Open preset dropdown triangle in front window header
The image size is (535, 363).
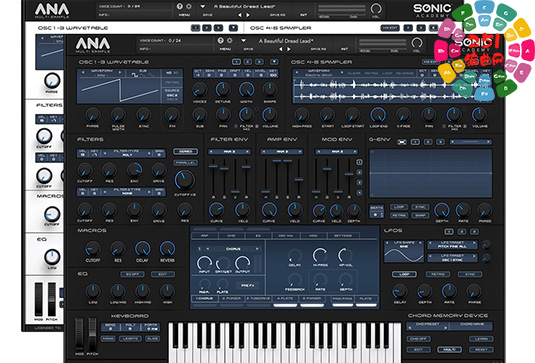click(243, 41)
